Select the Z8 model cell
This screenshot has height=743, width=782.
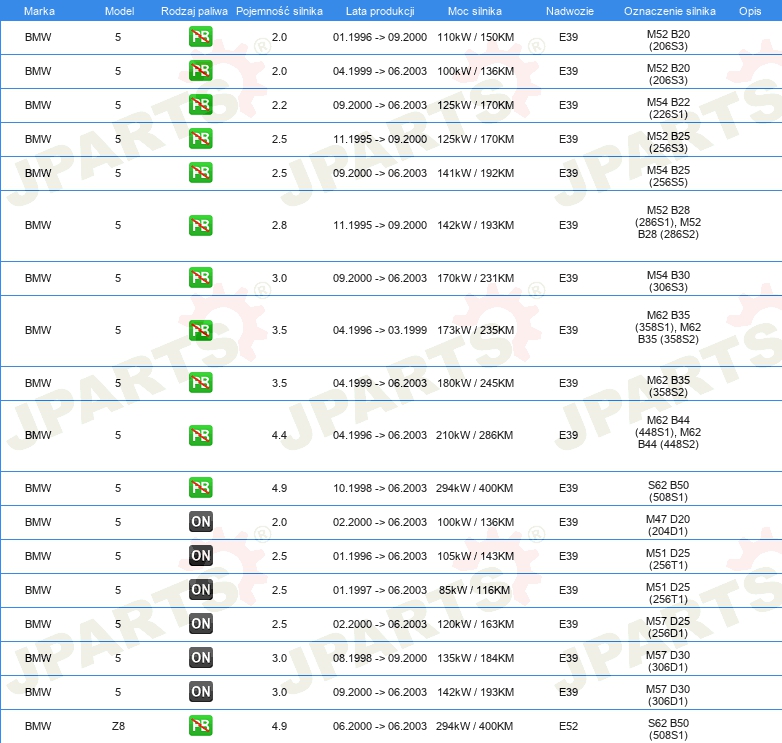pyautogui.click(x=118, y=726)
